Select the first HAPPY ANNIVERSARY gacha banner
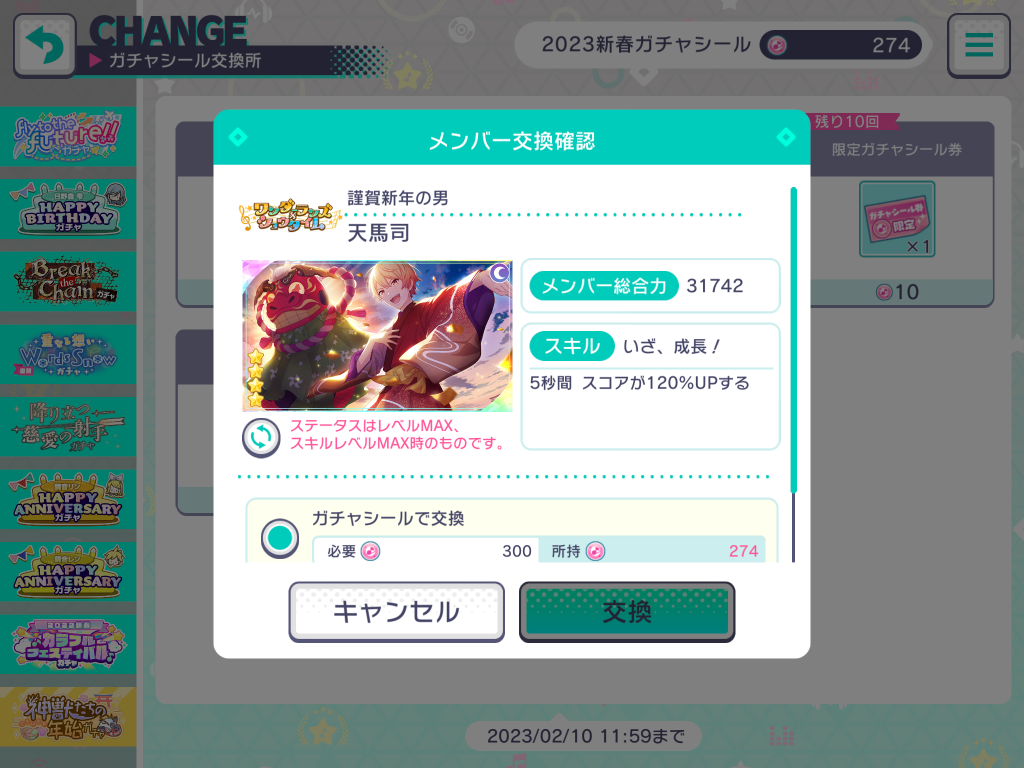Image resolution: width=1024 pixels, height=768 pixels. [x=68, y=499]
